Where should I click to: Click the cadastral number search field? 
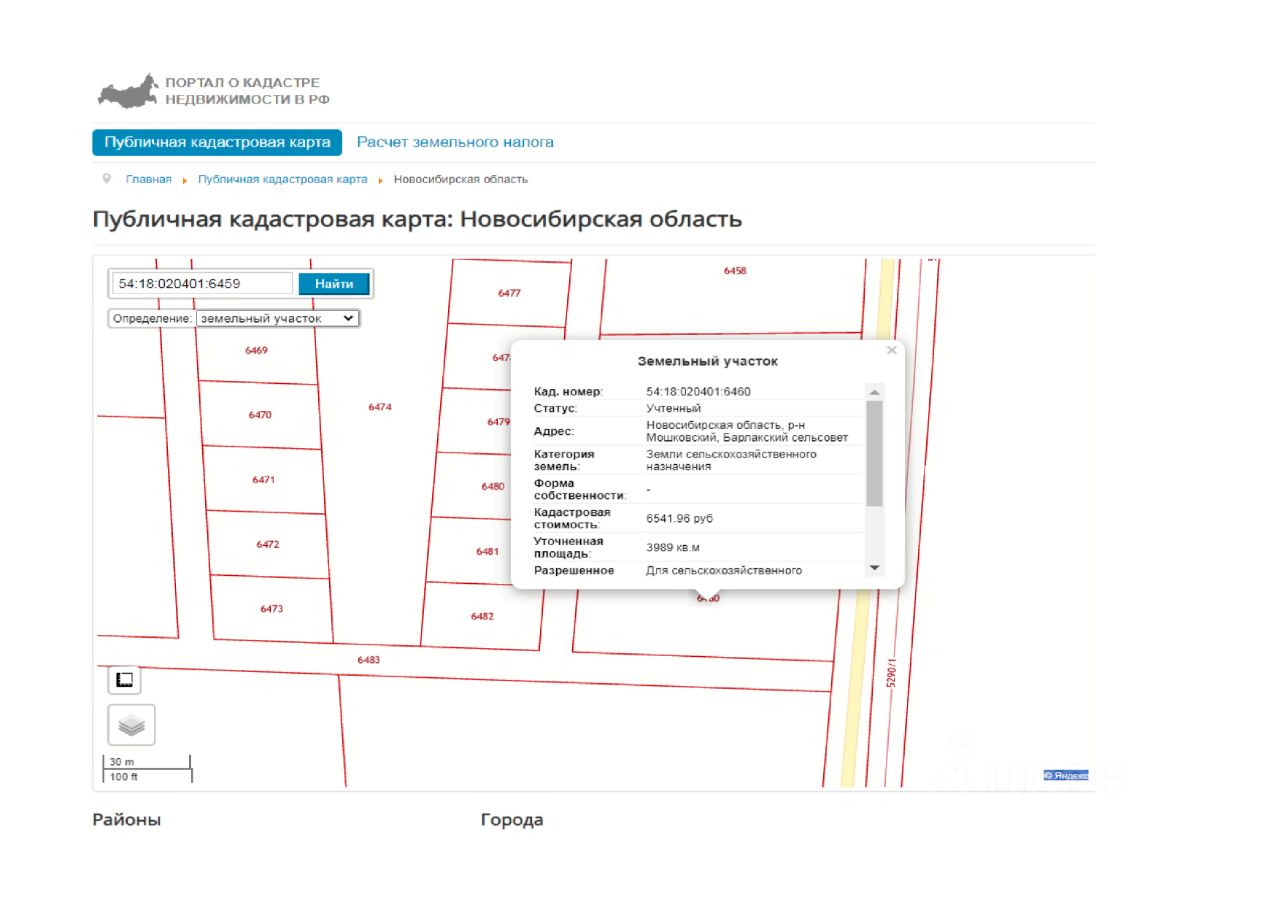point(201,284)
